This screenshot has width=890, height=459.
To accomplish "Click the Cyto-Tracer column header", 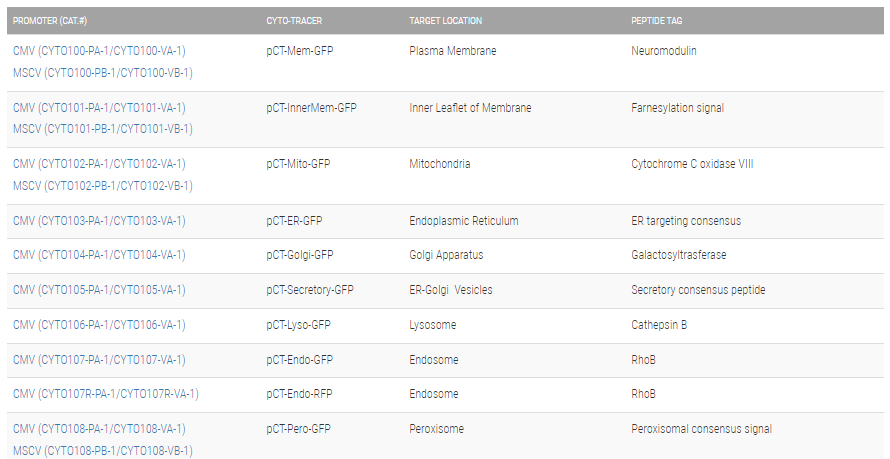I will [x=294, y=21].
